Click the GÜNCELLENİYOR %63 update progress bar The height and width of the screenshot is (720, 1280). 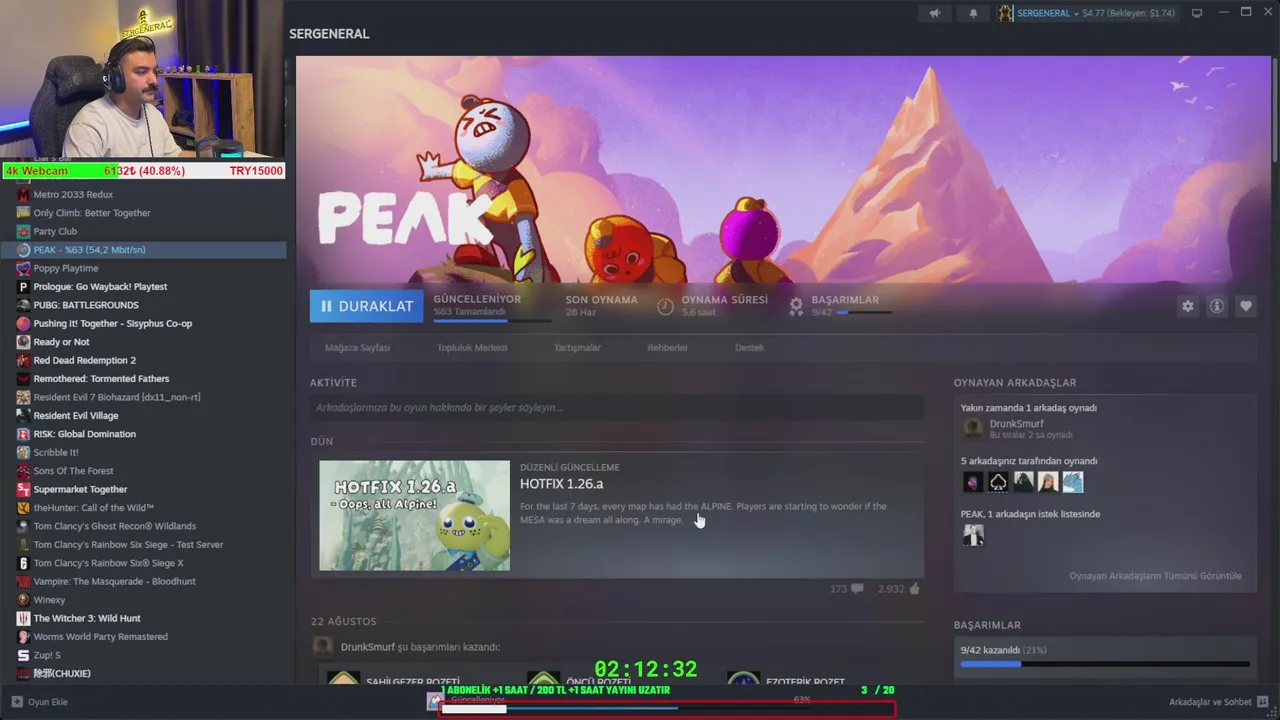[x=492, y=321]
